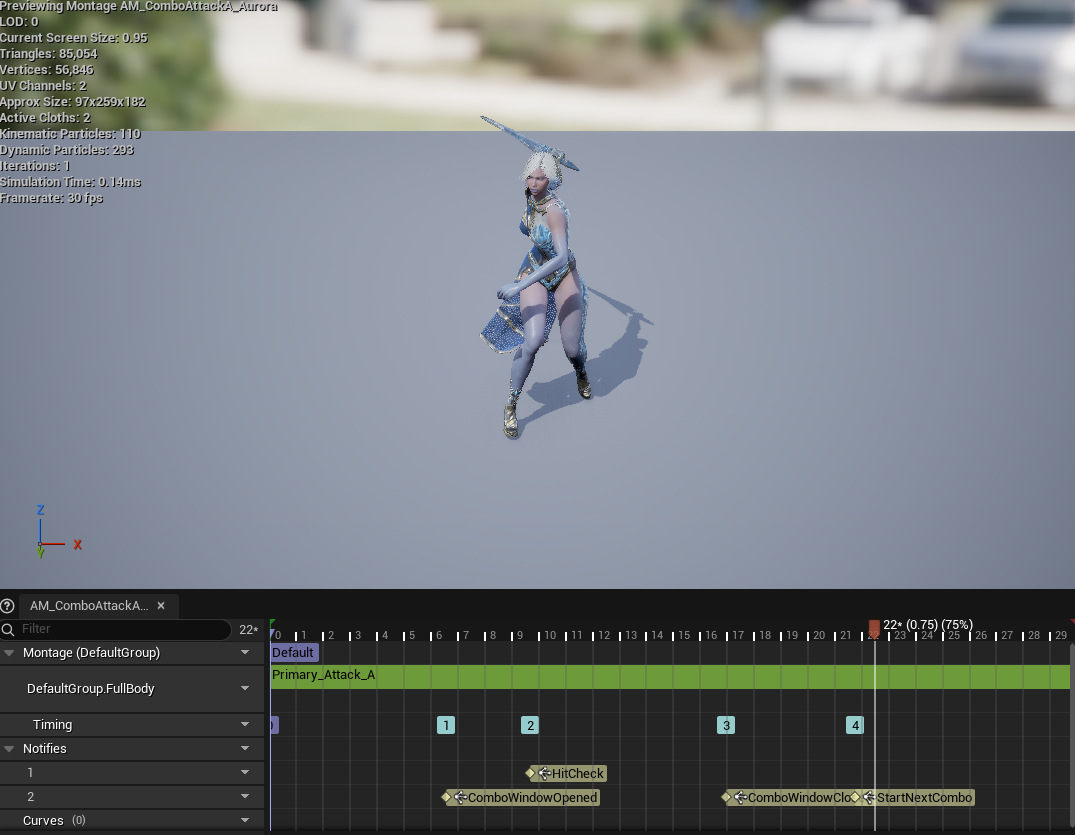Image resolution: width=1075 pixels, height=835 pixels.
Task: Select the Default montage section
Action: pyautogui.click(x=293, y=653)
